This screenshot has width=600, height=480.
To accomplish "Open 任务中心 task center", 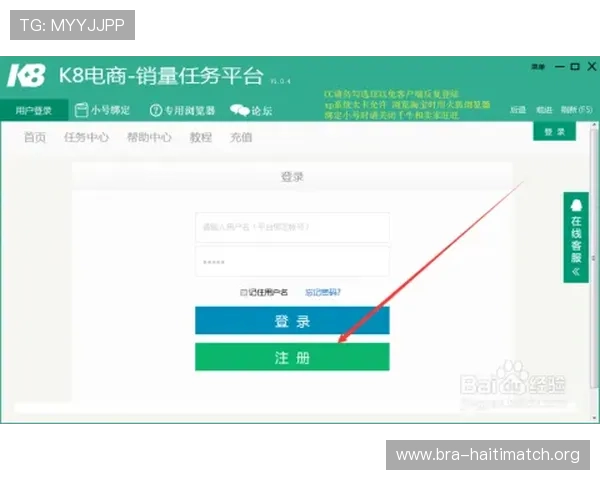I will tap(86, 137).
